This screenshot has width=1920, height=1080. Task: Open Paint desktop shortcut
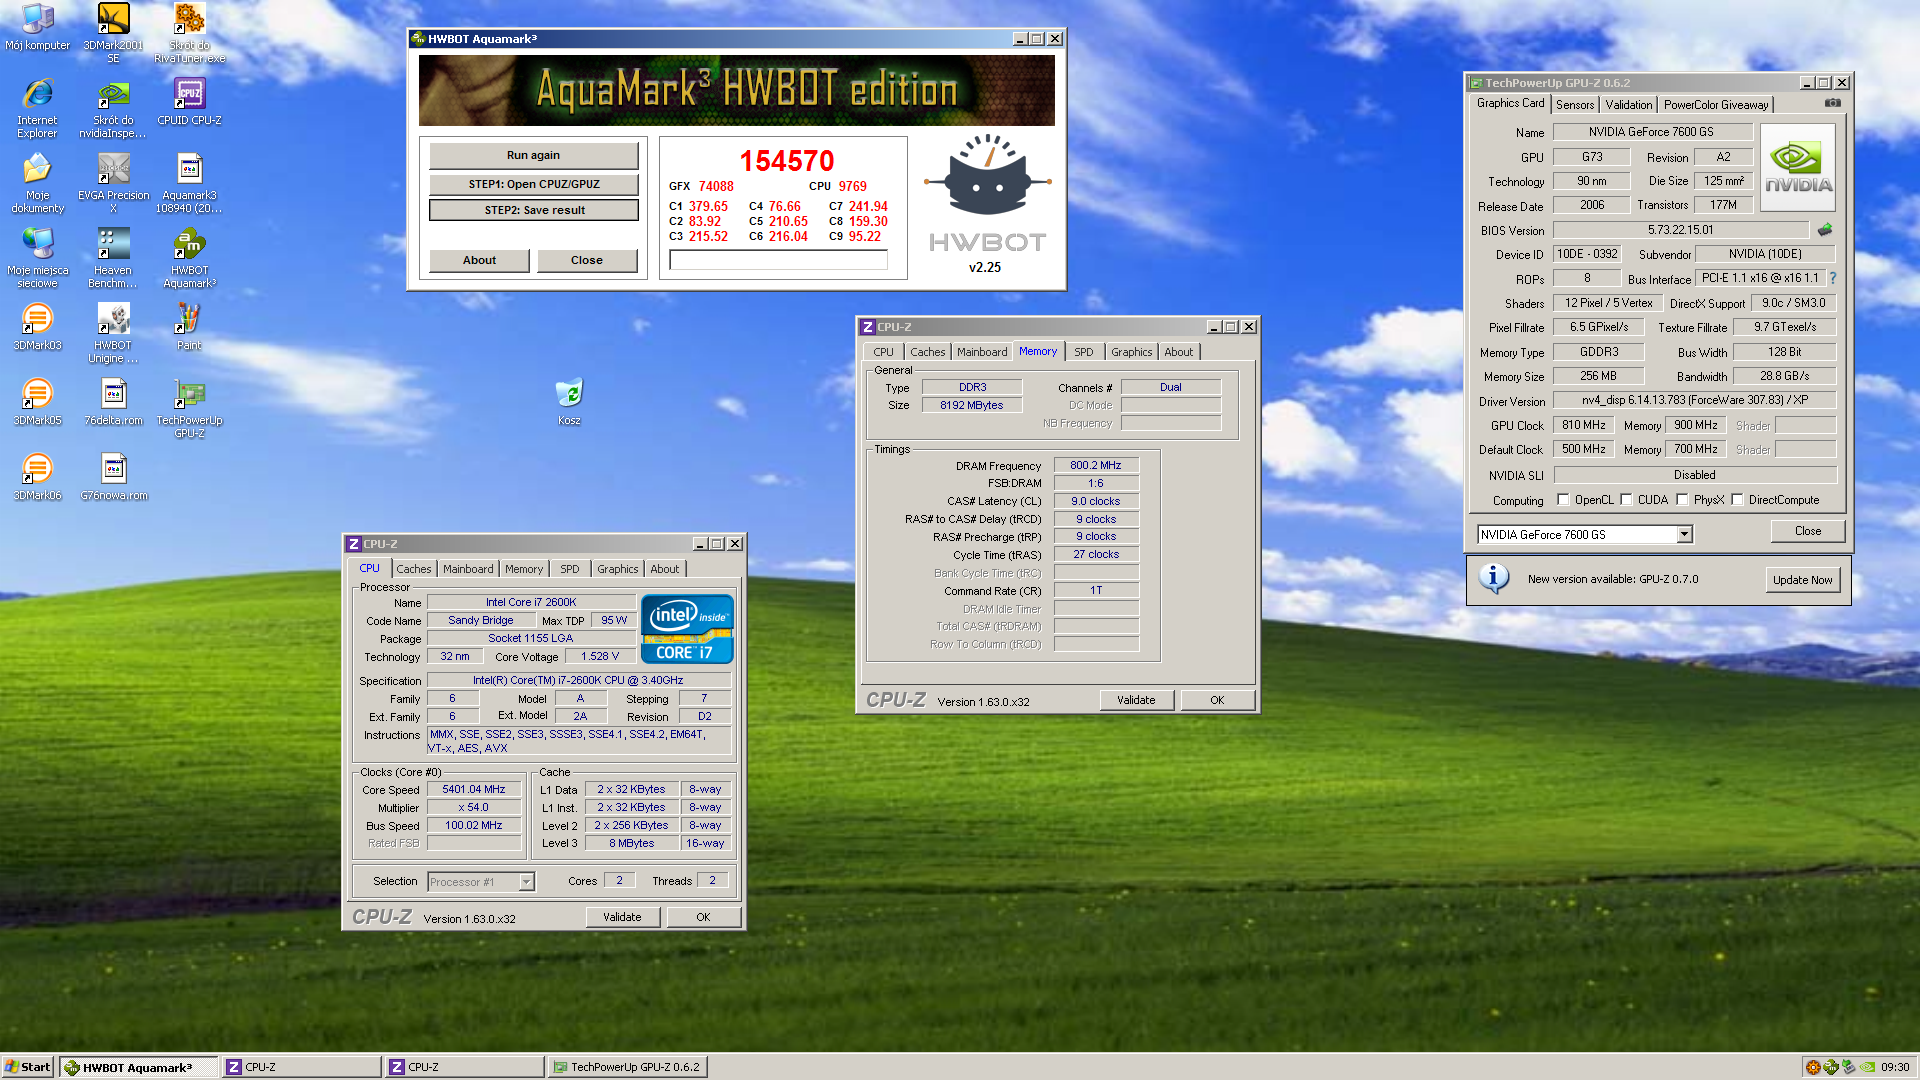[x=189, y=327]
